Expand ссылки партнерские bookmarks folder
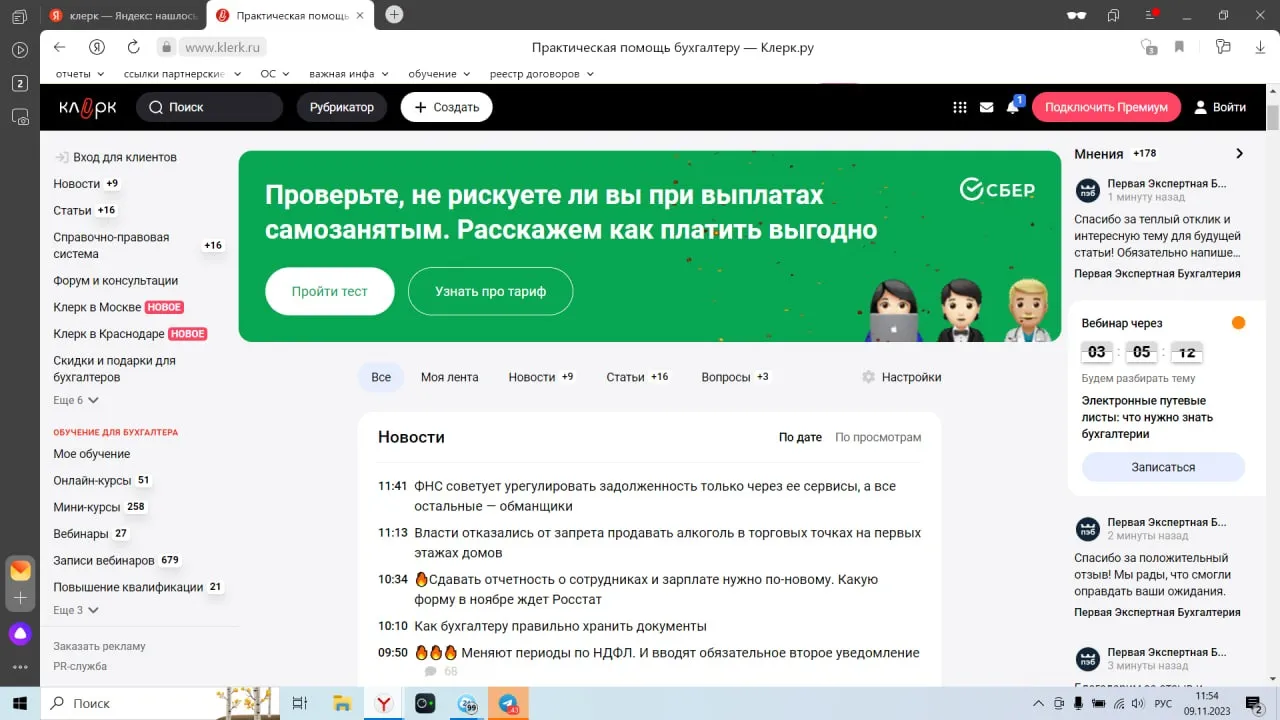Screen dimensions: 1280x720 pos(182,74)
